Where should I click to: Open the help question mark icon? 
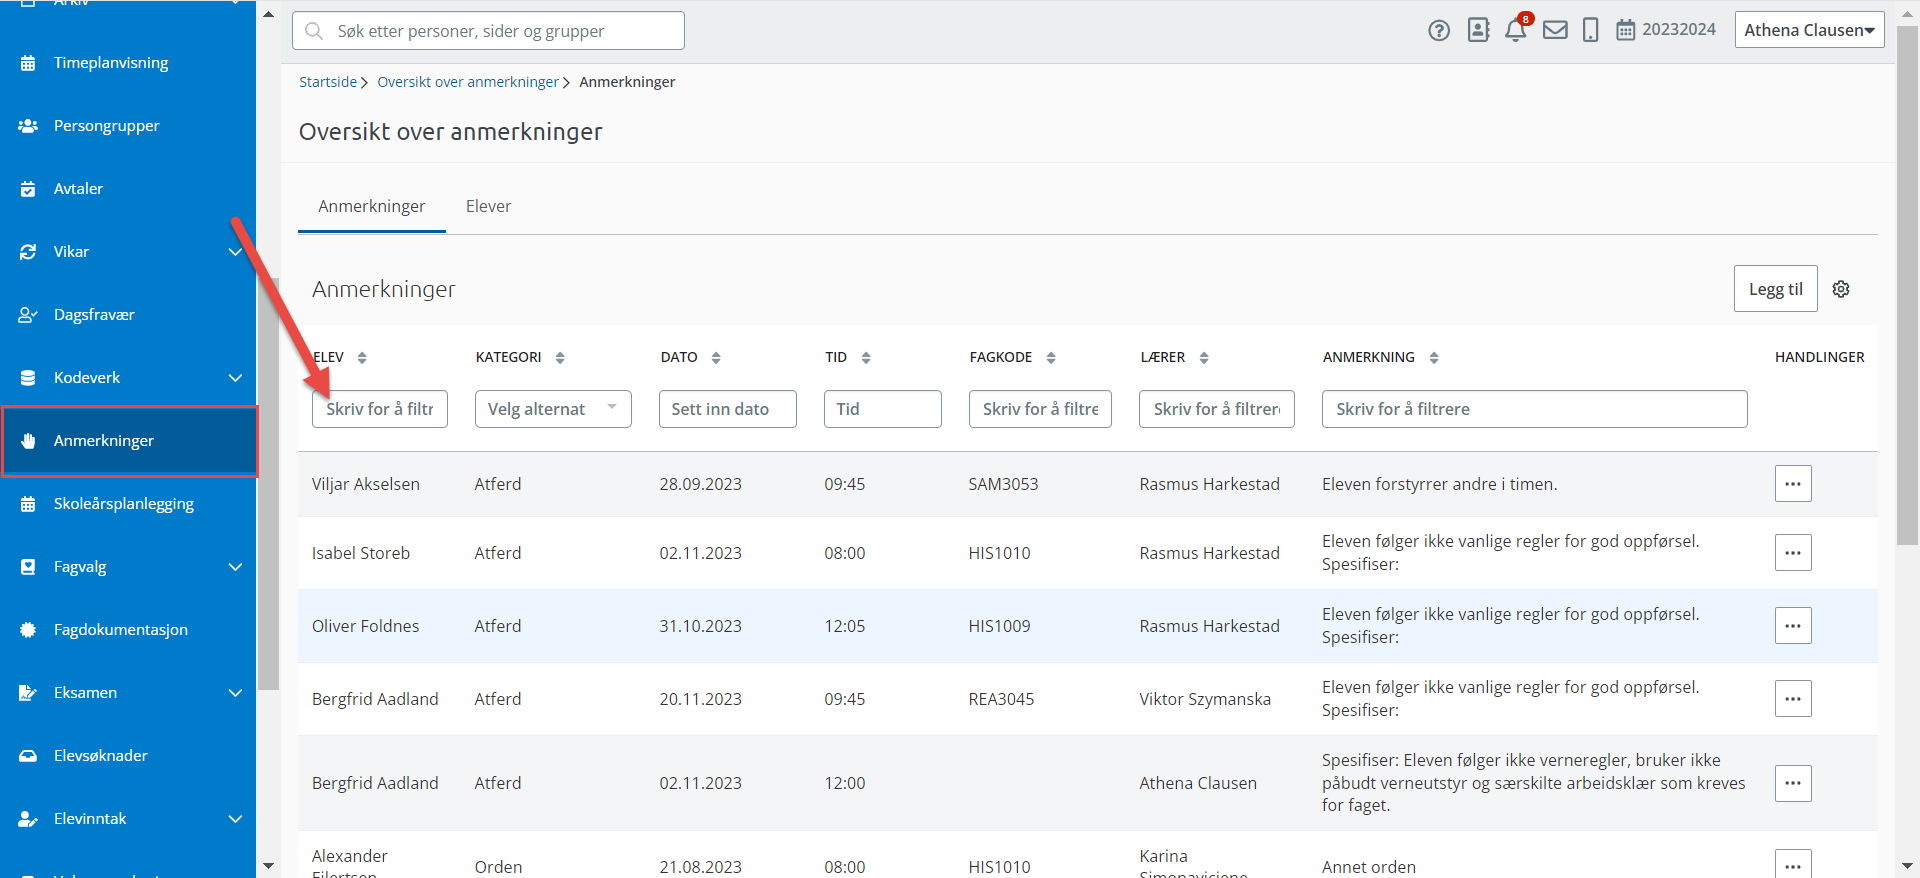point(1439,30)
